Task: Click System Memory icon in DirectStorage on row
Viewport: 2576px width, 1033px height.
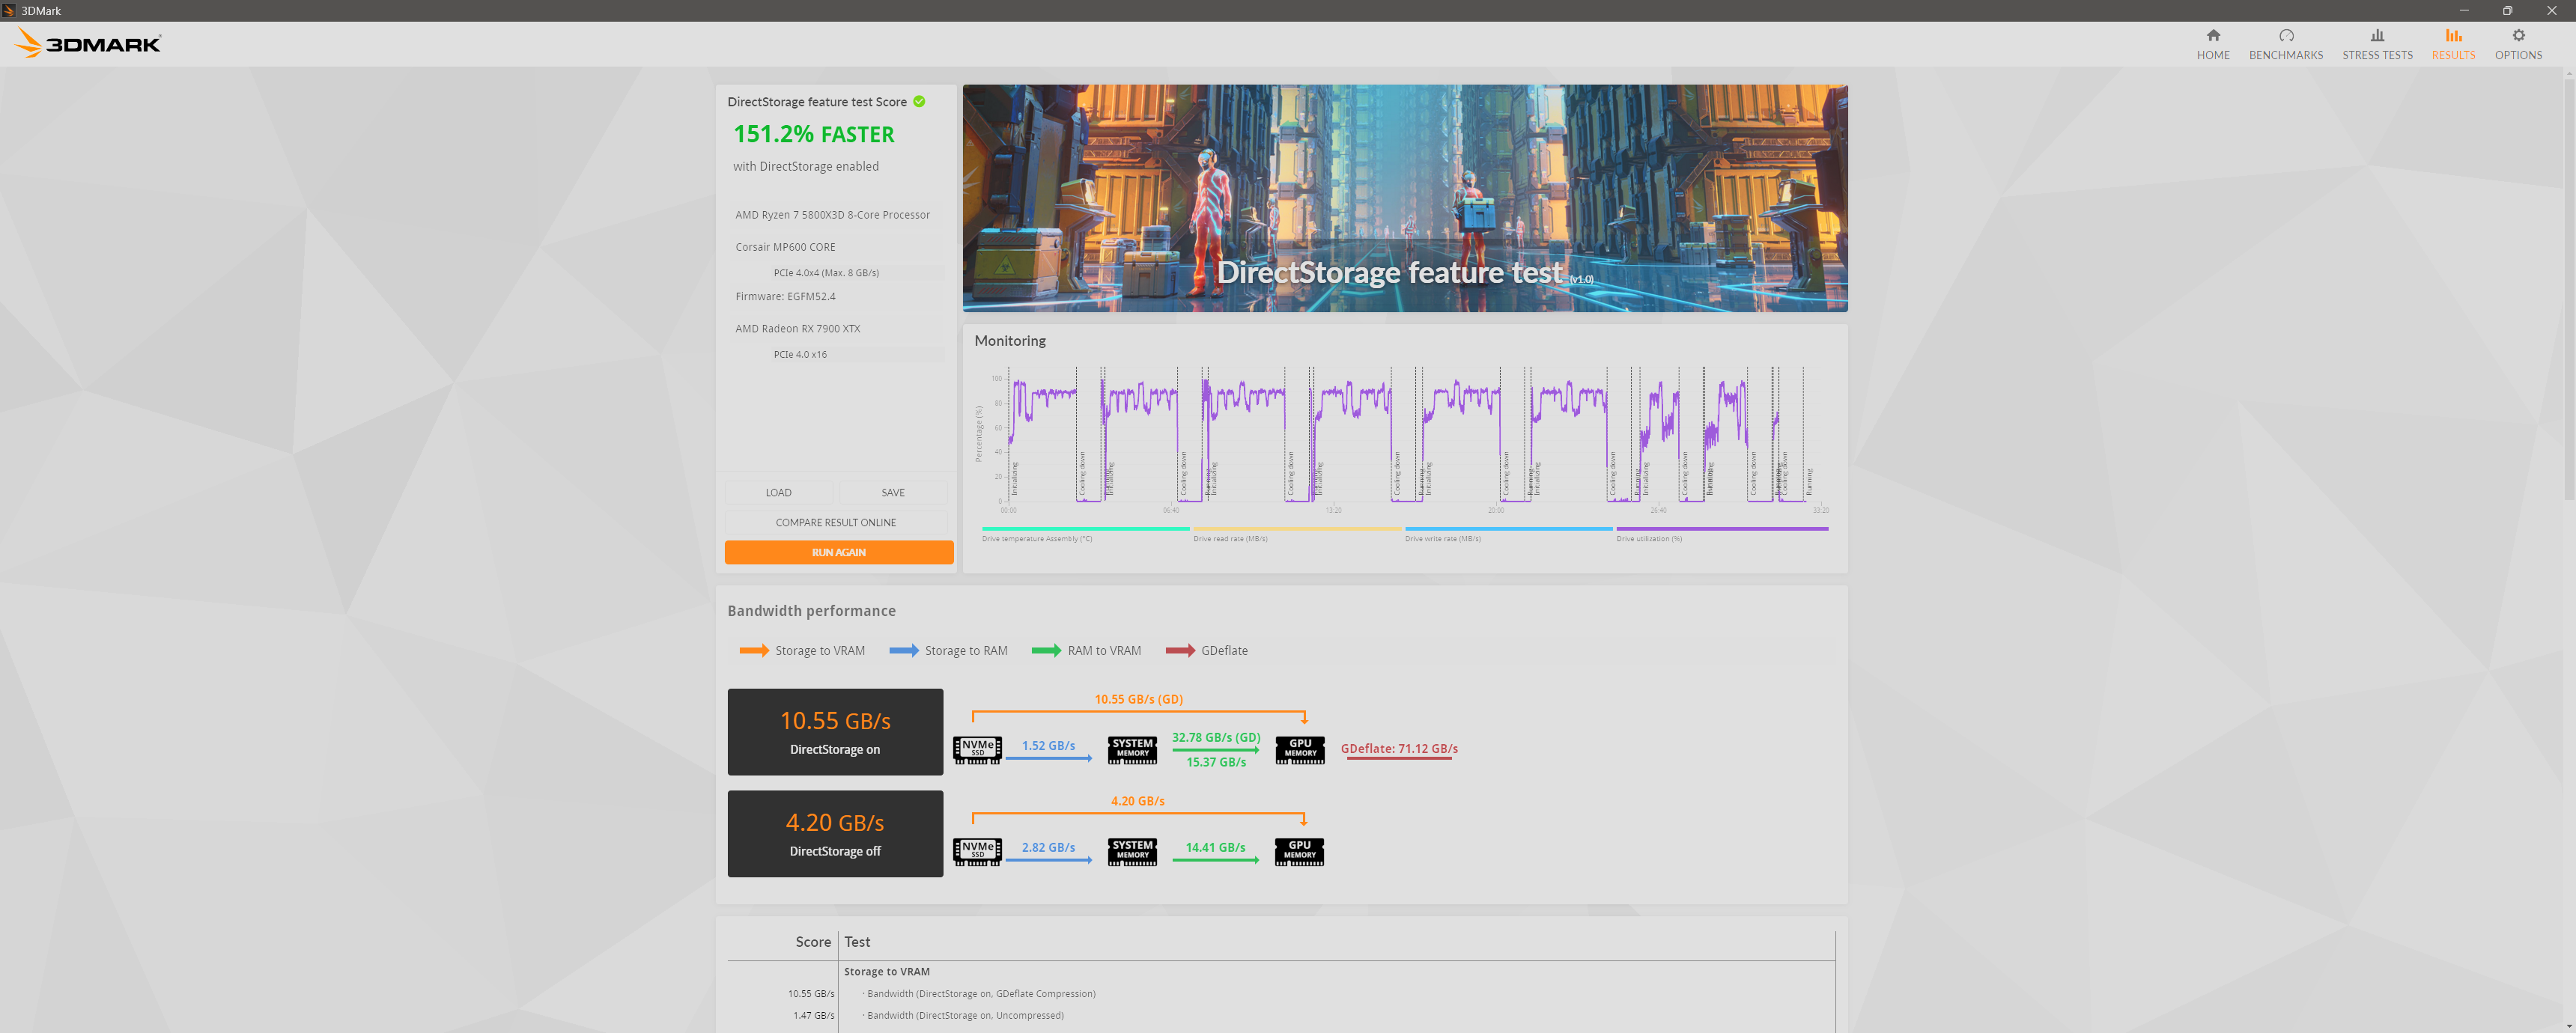Action: tap(1132, 750)
